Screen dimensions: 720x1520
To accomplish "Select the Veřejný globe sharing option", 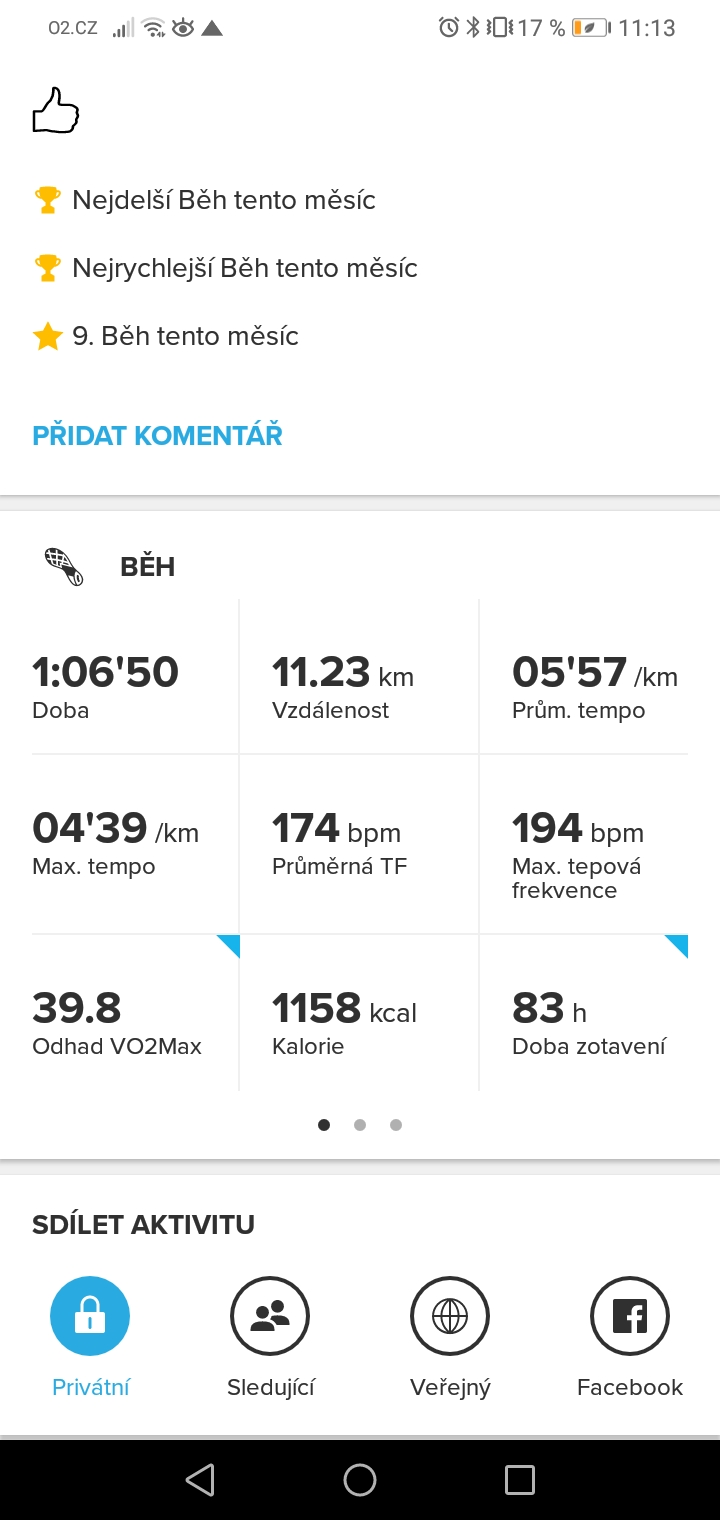I will coord(450,1316).
